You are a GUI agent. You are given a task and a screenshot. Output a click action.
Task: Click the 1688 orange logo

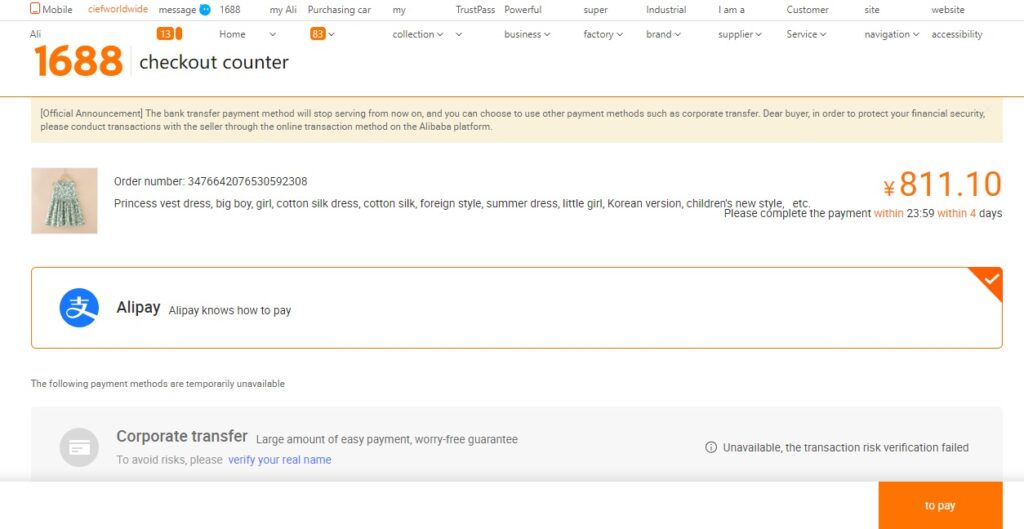click(x=78, y=62)
